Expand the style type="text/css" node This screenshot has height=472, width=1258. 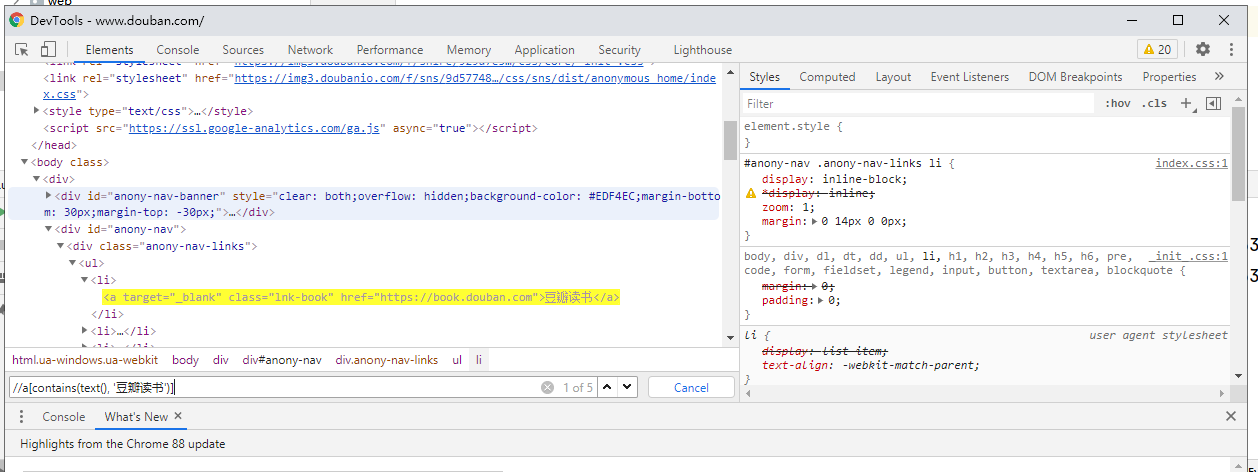coord(37,111)
